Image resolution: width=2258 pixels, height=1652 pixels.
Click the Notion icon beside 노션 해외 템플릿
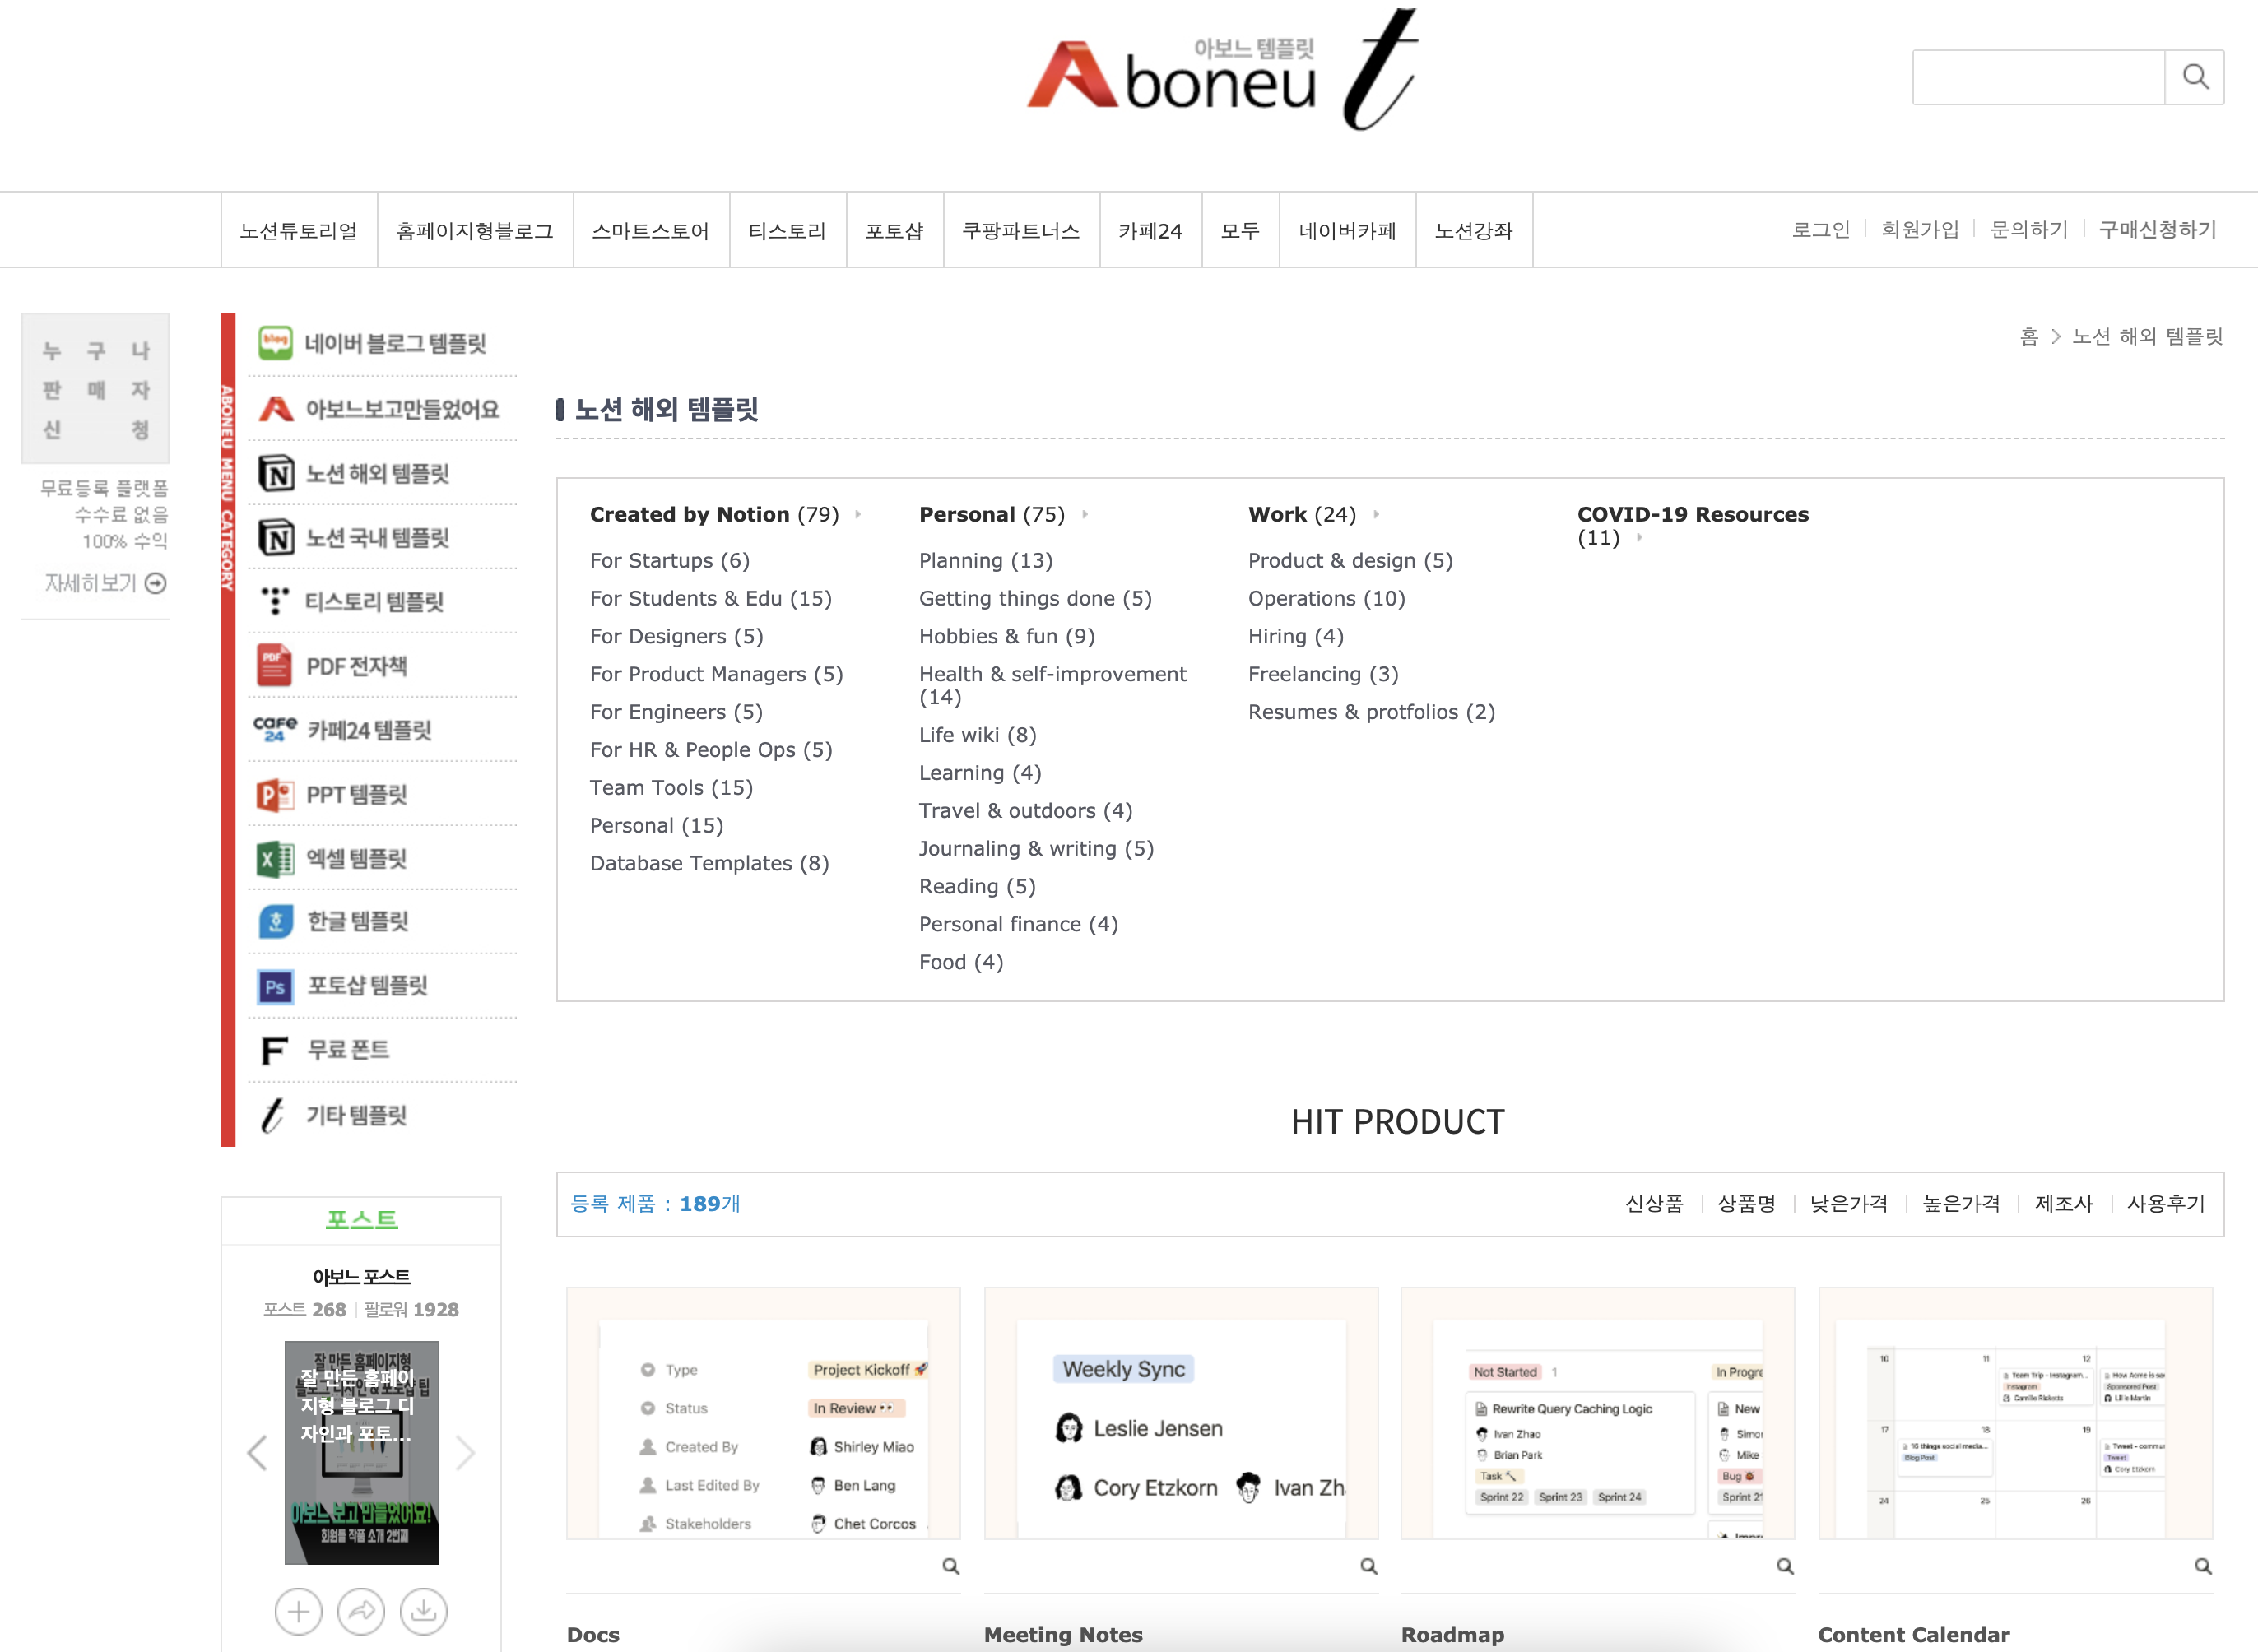click(276, 473)
